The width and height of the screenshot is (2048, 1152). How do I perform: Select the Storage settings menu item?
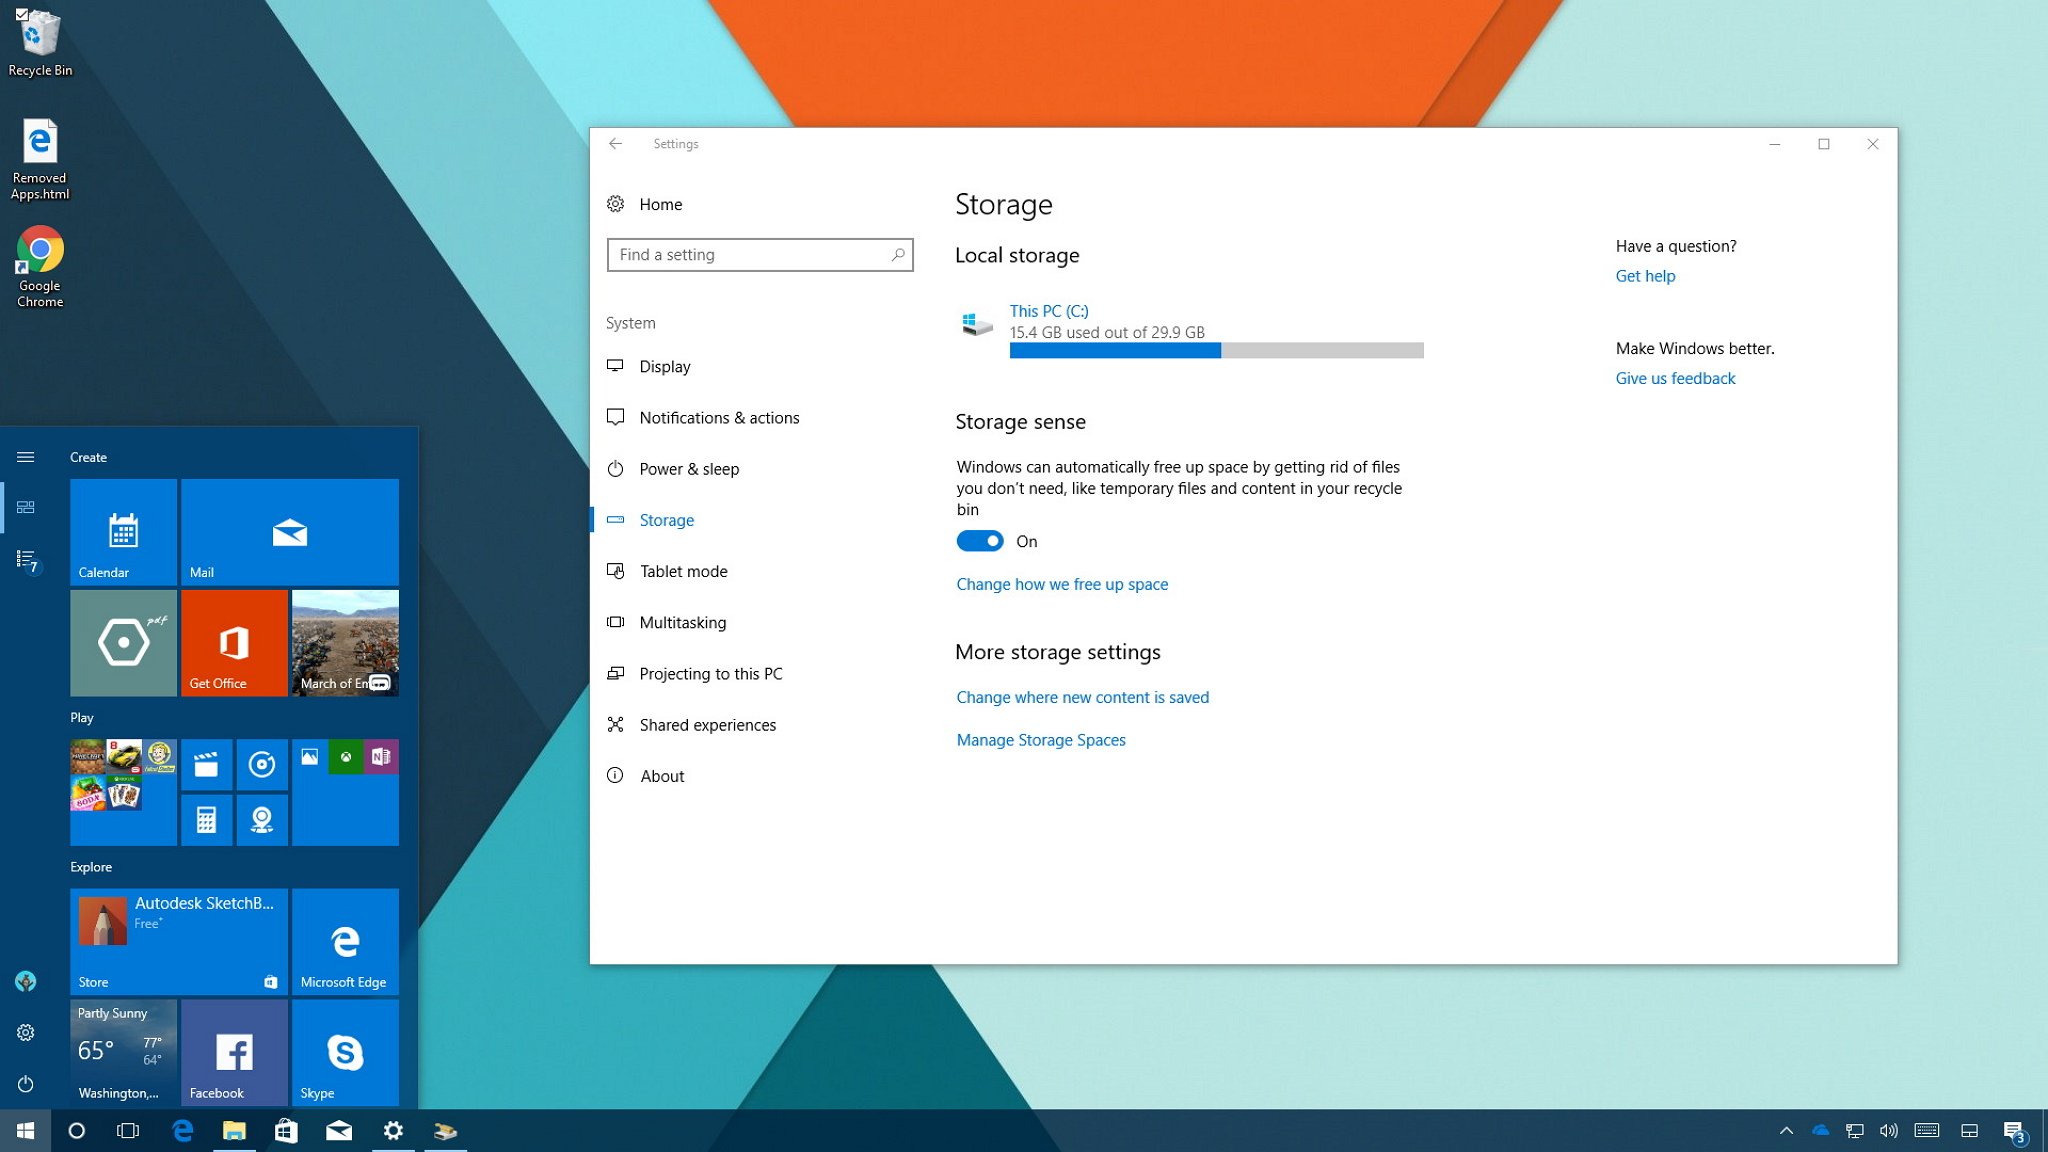667,518
